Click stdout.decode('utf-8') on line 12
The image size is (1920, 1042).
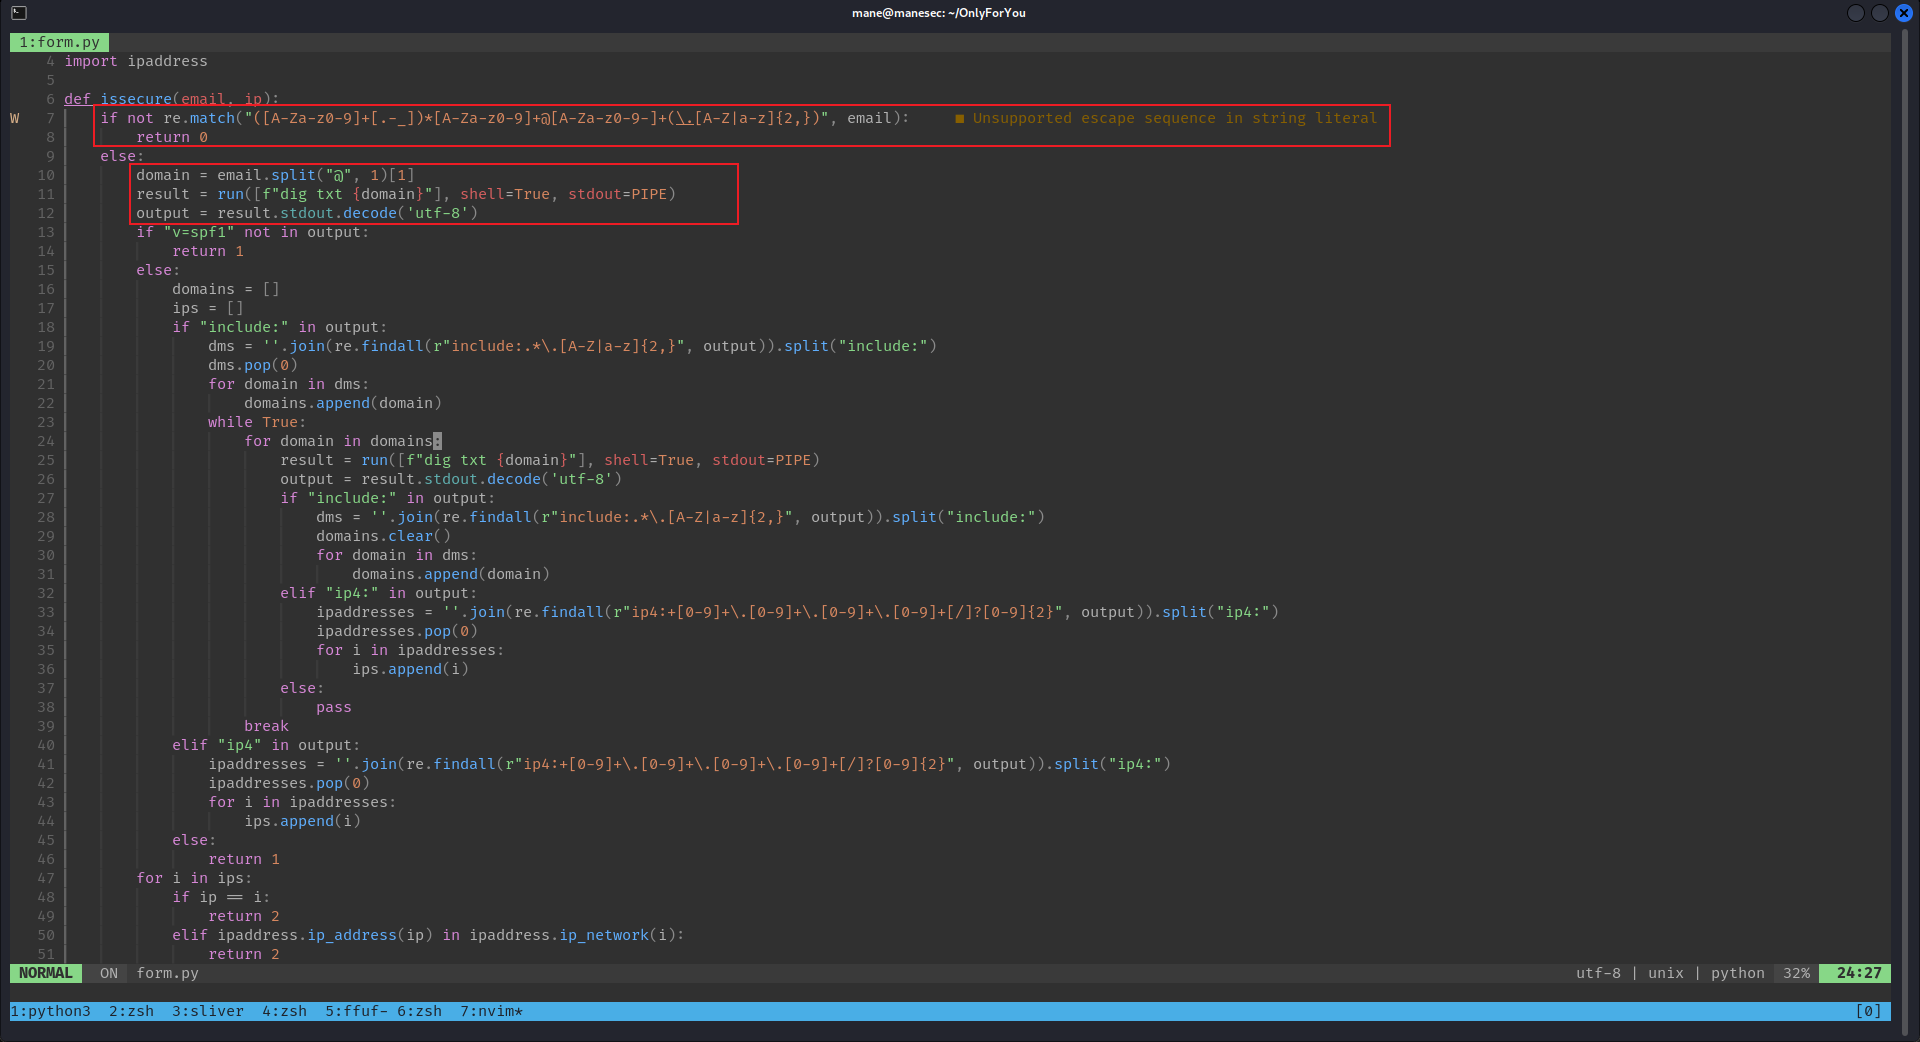(379, 213)
